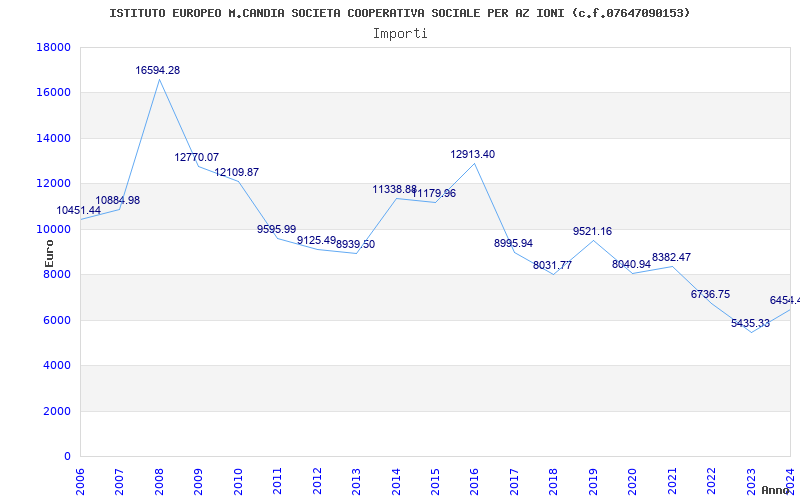Screen dimensions: 800x500
Task: Click the 8031.77 value label
Action: (x=553, y=265)
